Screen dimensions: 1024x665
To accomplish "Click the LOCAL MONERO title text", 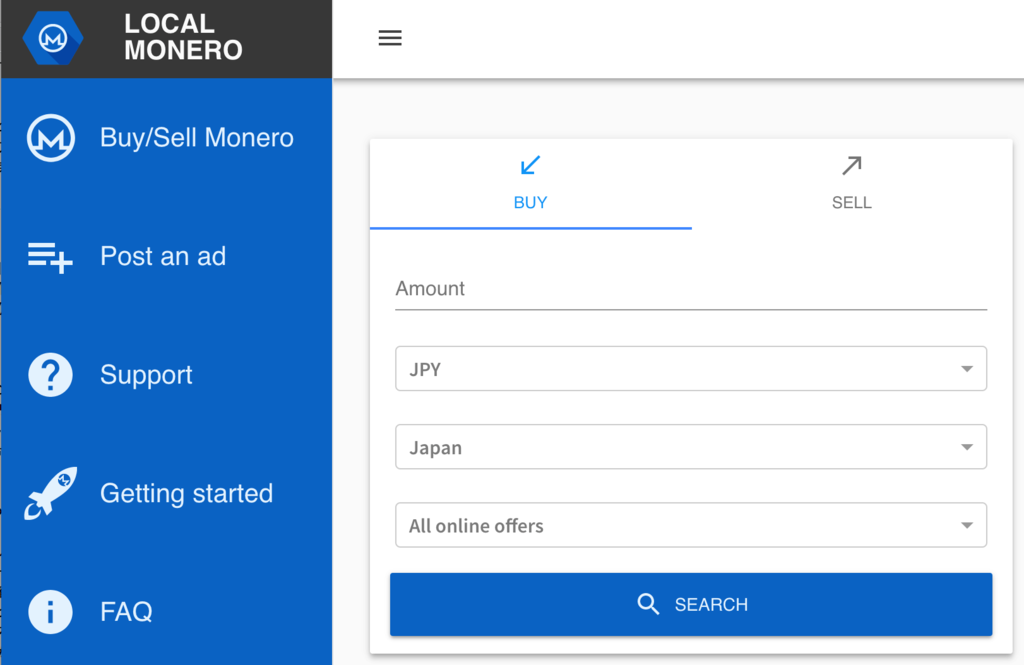I will [184, 37].
